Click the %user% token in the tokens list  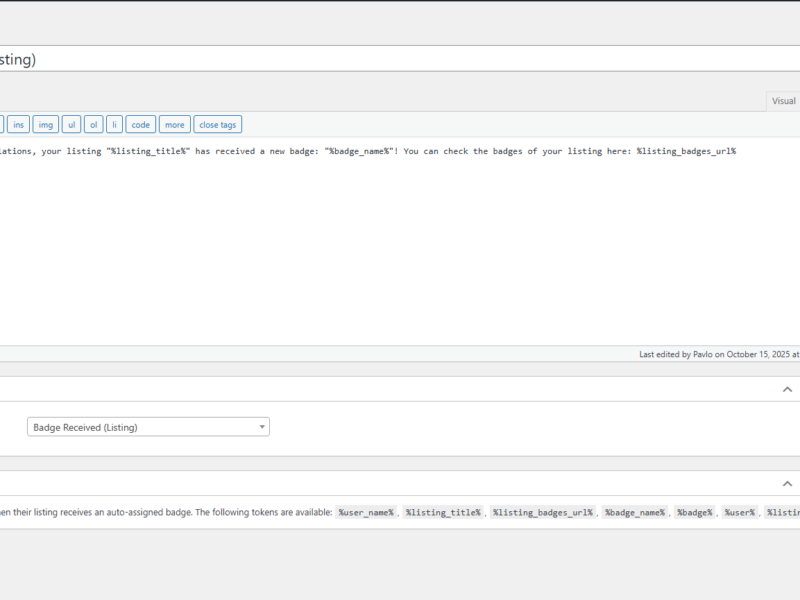(740, 512)
